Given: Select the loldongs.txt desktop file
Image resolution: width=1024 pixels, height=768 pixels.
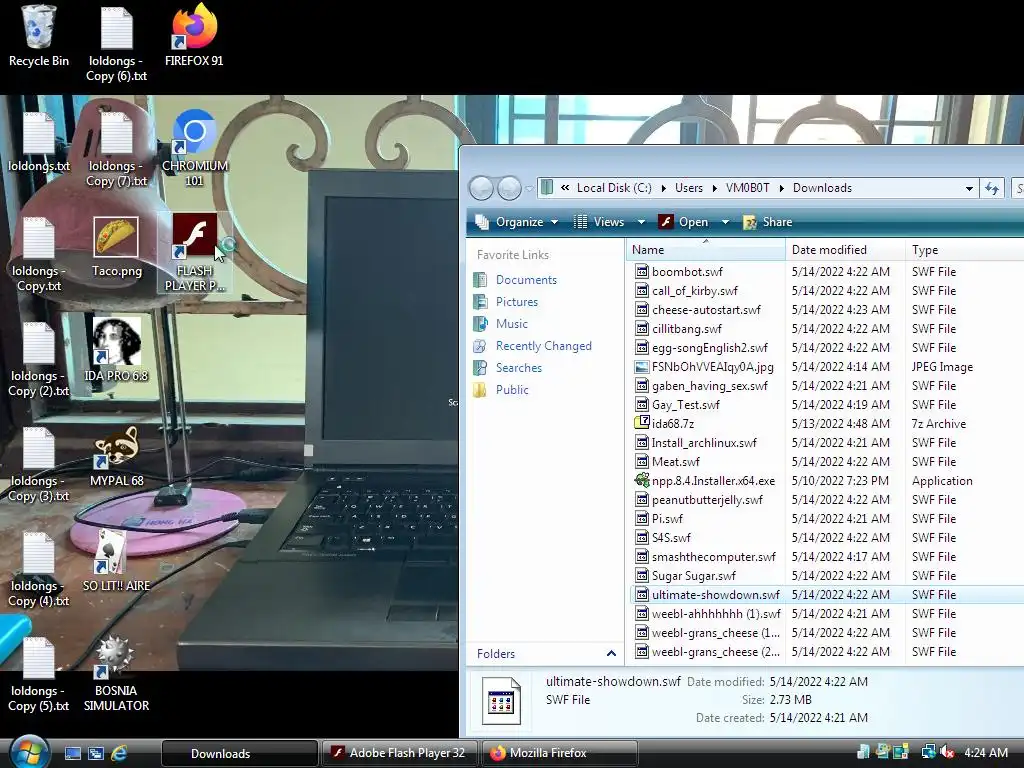Looking at the screenshot, I should [39, 142].
